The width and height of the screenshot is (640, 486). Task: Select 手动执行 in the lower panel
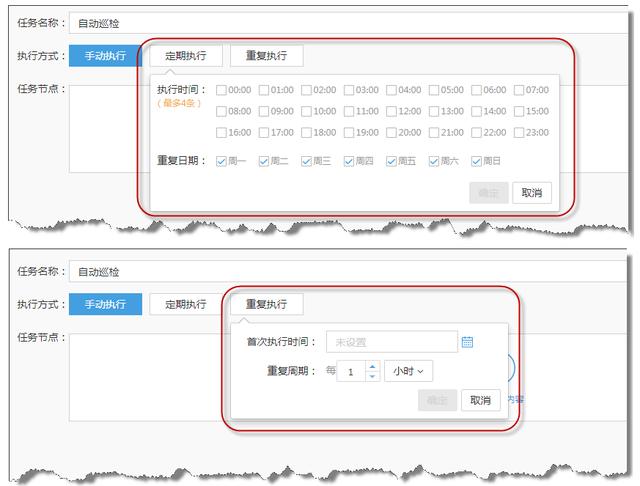pos(105,304)
